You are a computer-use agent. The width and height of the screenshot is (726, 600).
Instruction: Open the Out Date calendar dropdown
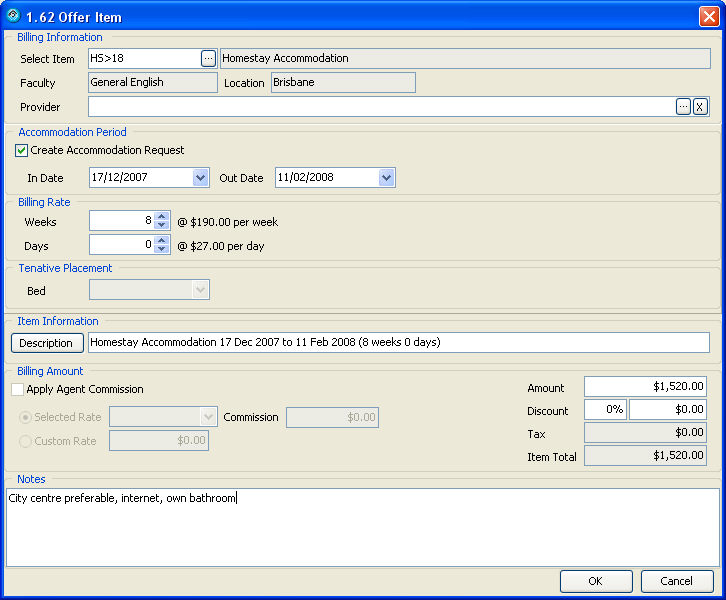click(x=386, y=178)
